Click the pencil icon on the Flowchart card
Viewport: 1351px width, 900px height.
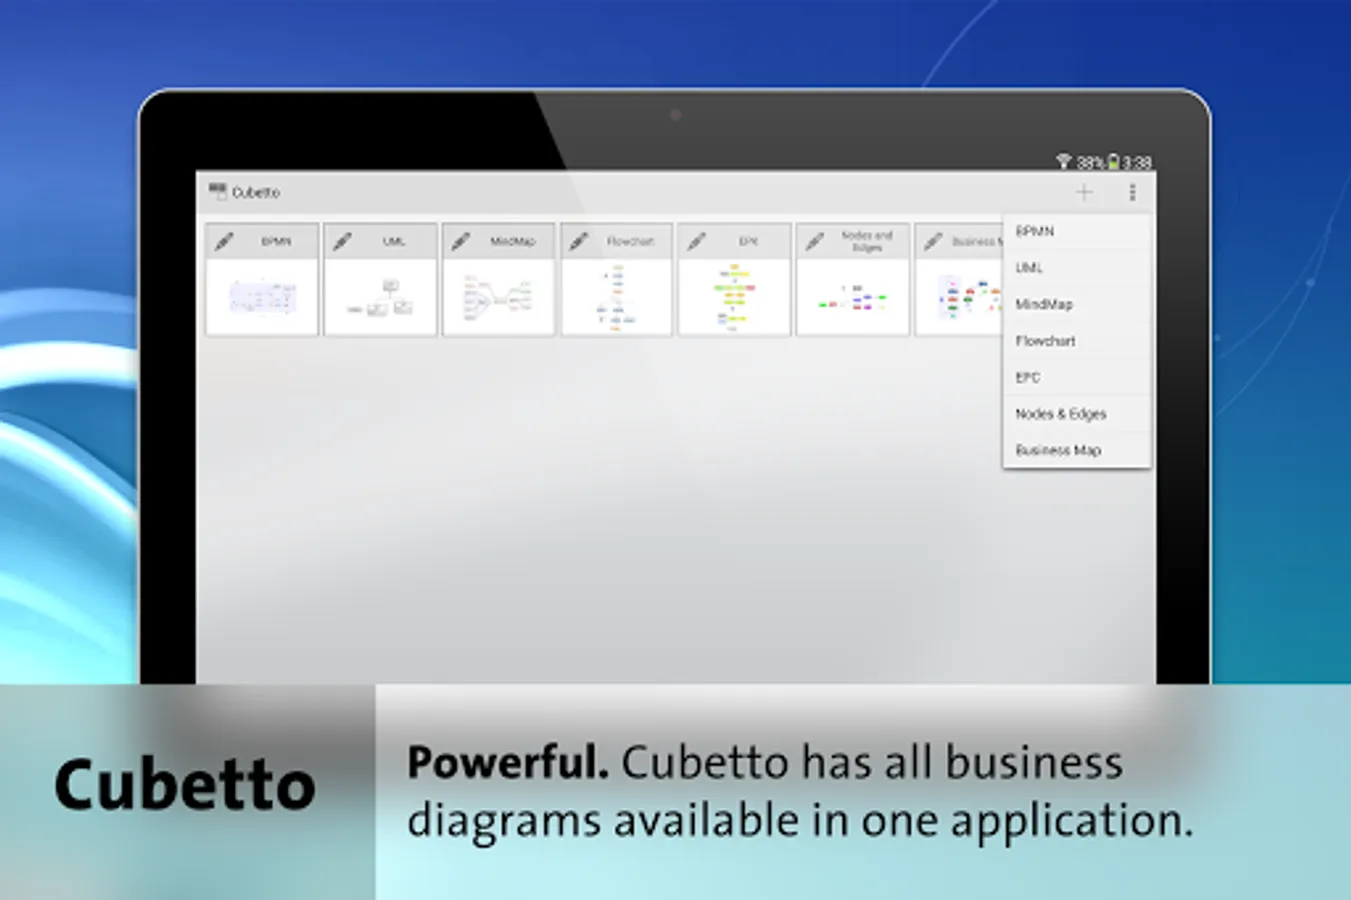(578, 241)
